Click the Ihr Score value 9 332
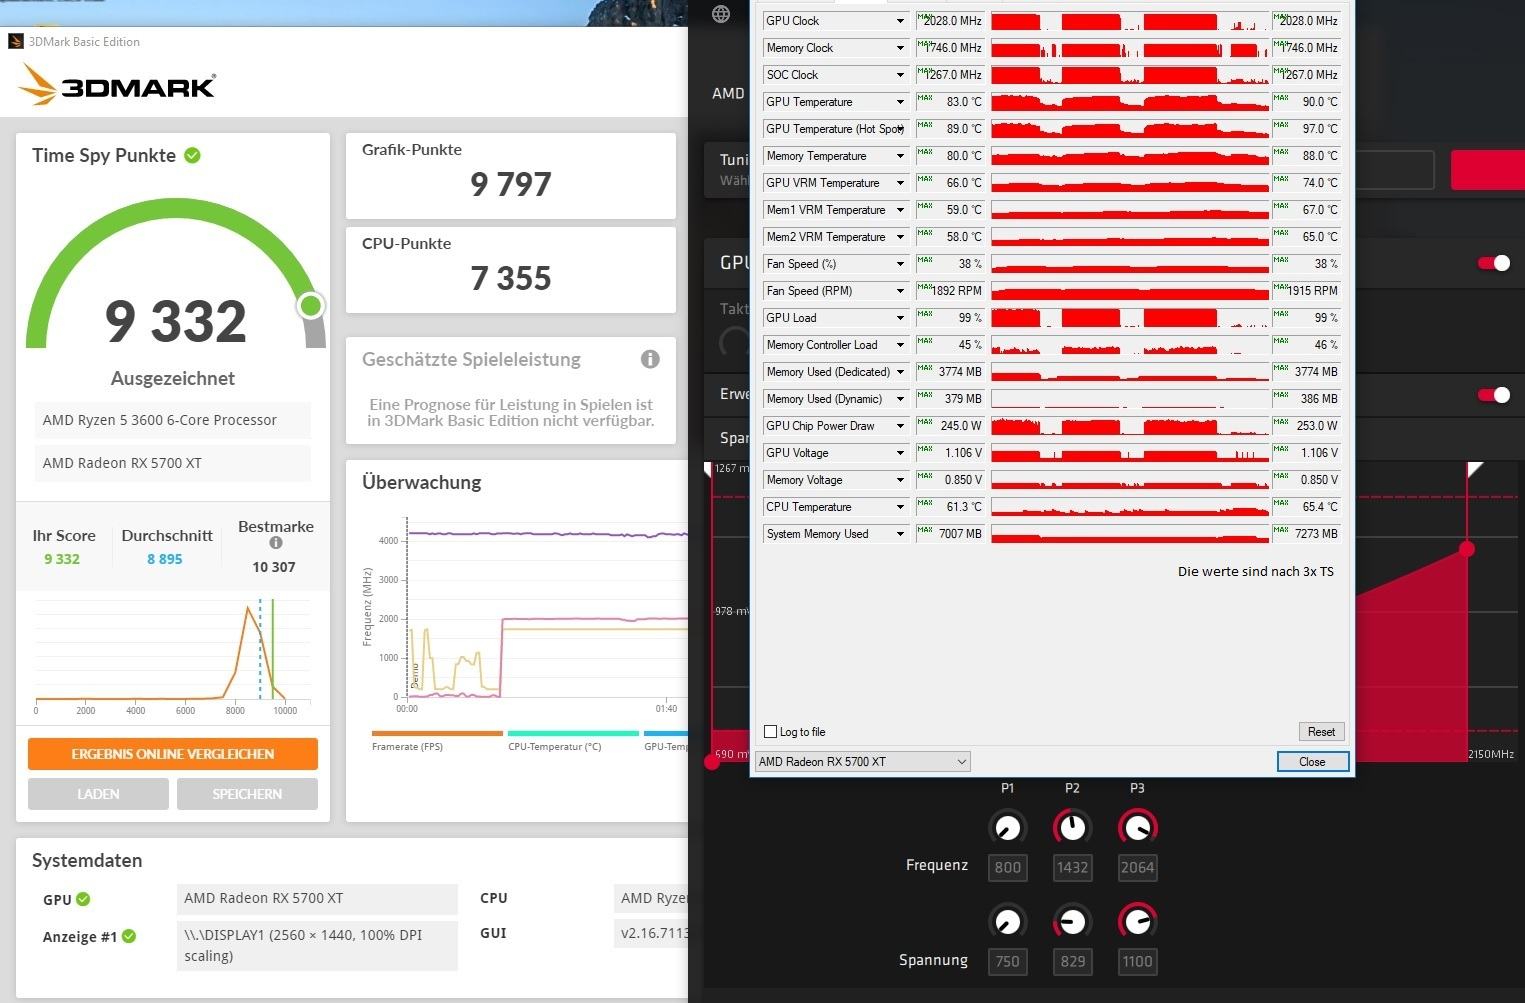Screen dimensions: 1525x1003 [62, 559]
